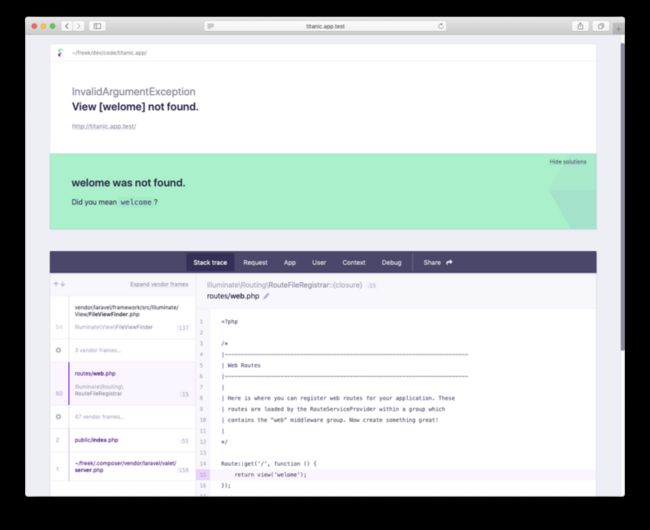Image resolution: width=650 pixels, height=530 pixels.
Task: Add new tab with plus button
Action: pos(618,29)
